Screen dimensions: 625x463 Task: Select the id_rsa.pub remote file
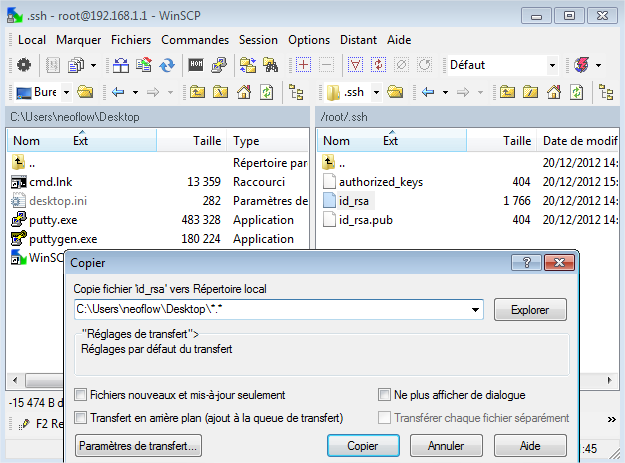point(366,220)
